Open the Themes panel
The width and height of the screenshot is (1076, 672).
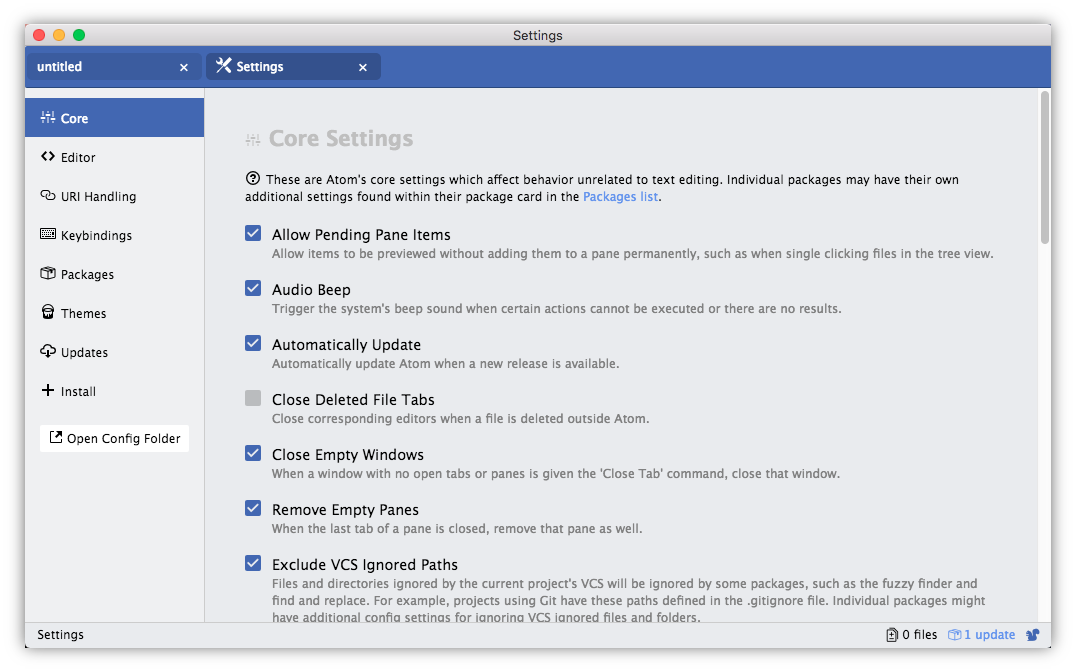[x=115, y=314]
